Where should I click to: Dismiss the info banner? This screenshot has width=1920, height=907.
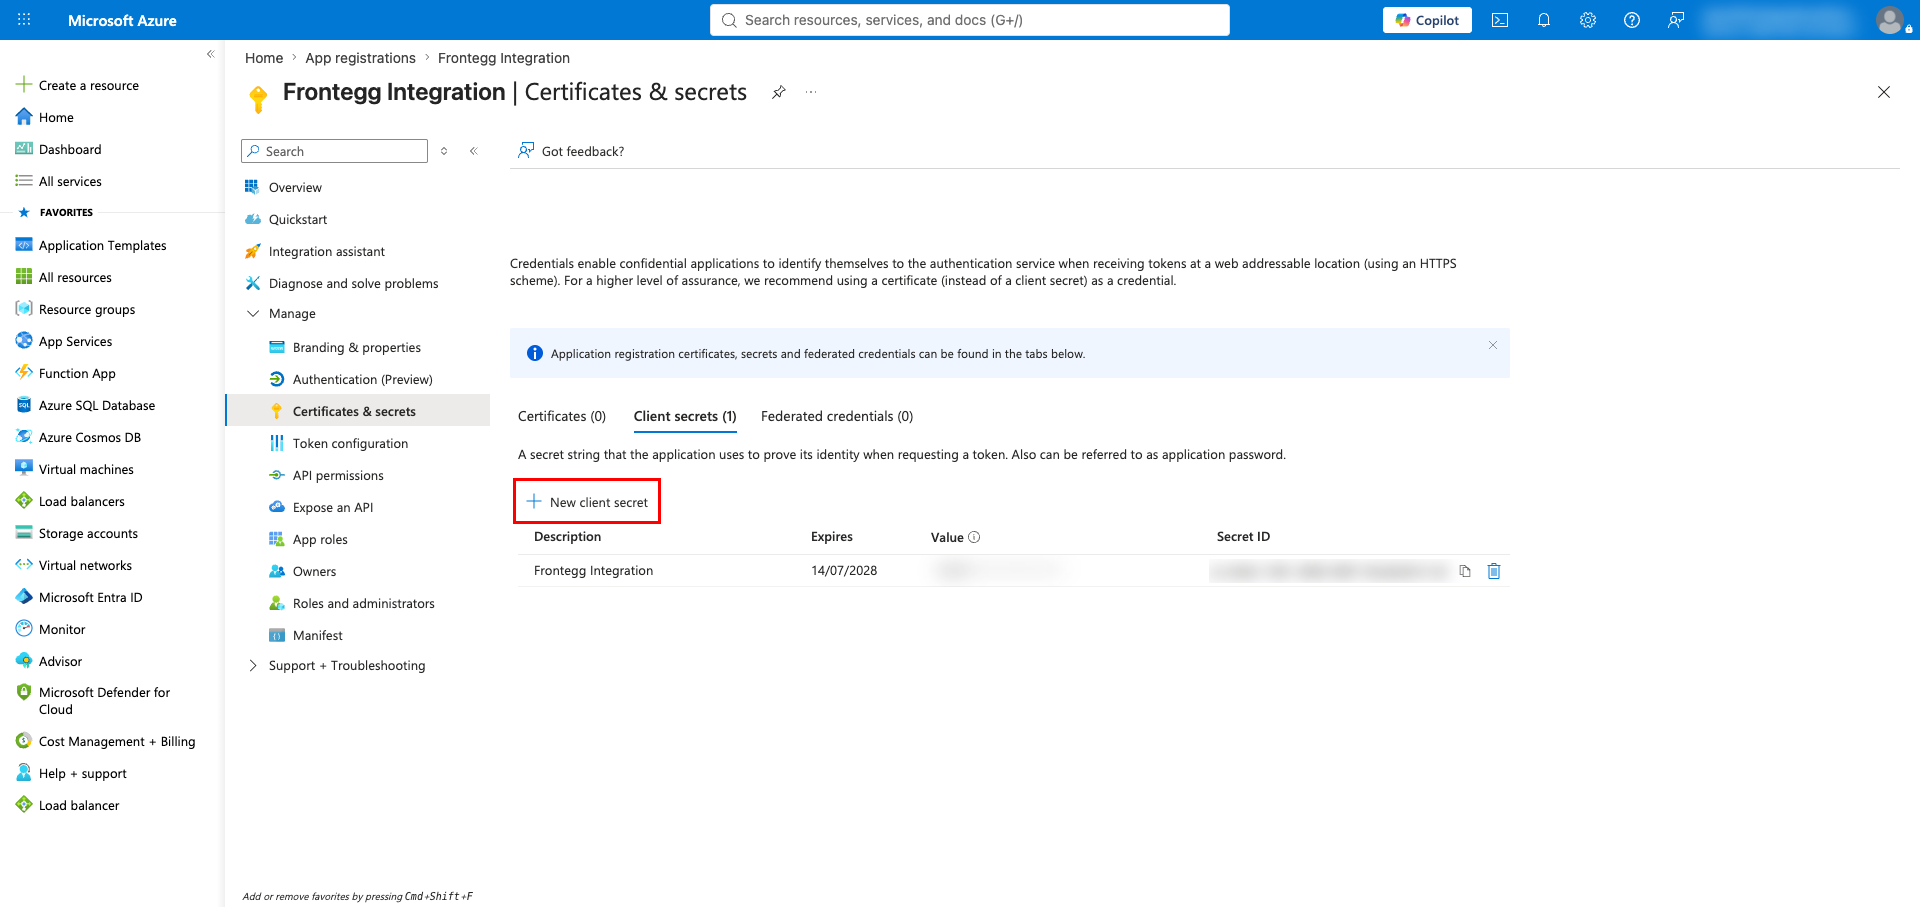click(1493, 345)
